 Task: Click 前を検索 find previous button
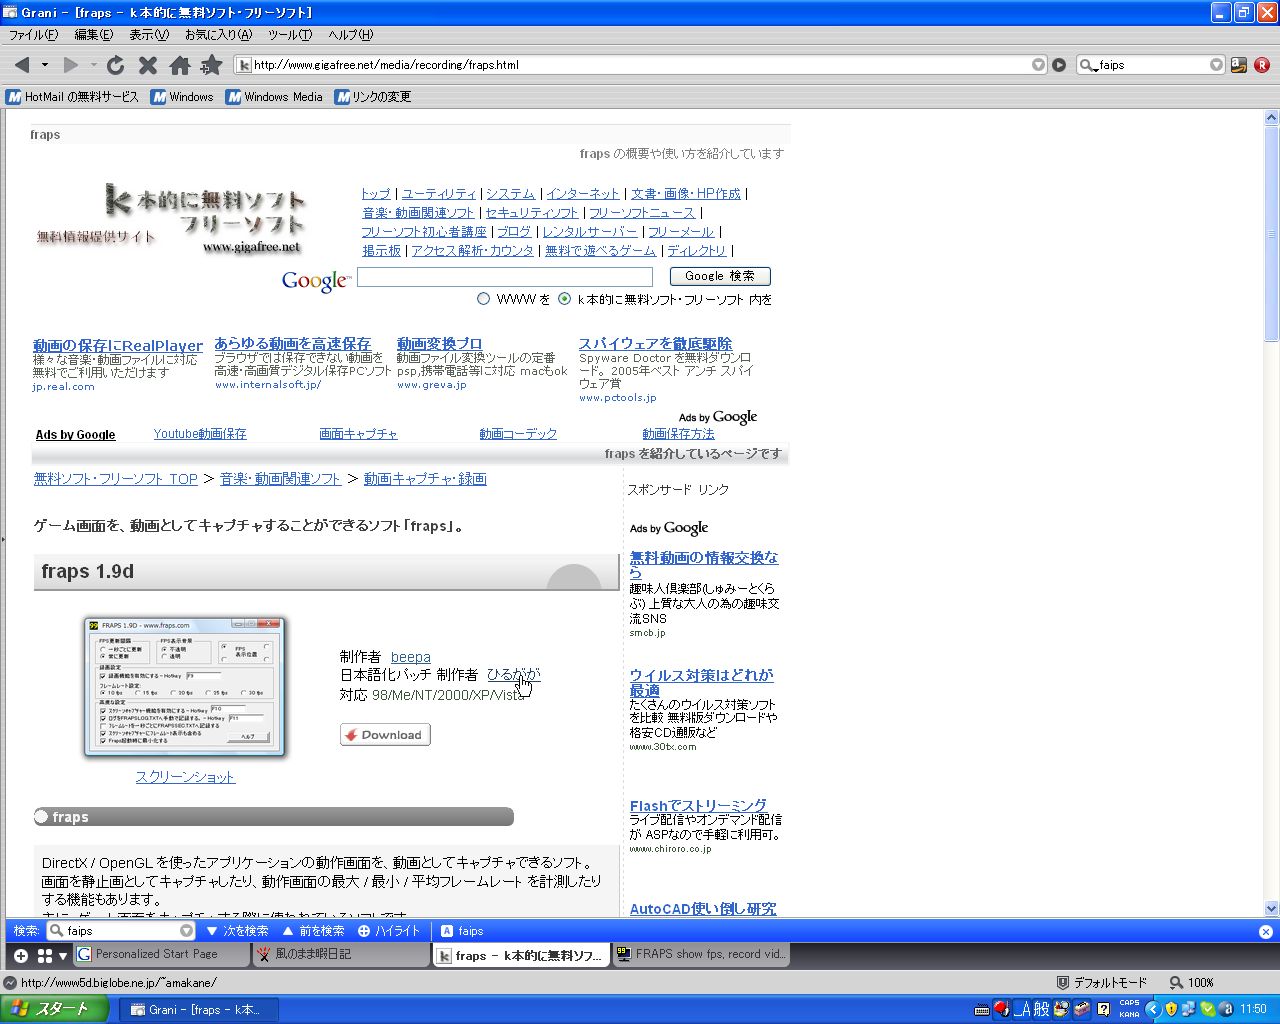click(313, 931)
